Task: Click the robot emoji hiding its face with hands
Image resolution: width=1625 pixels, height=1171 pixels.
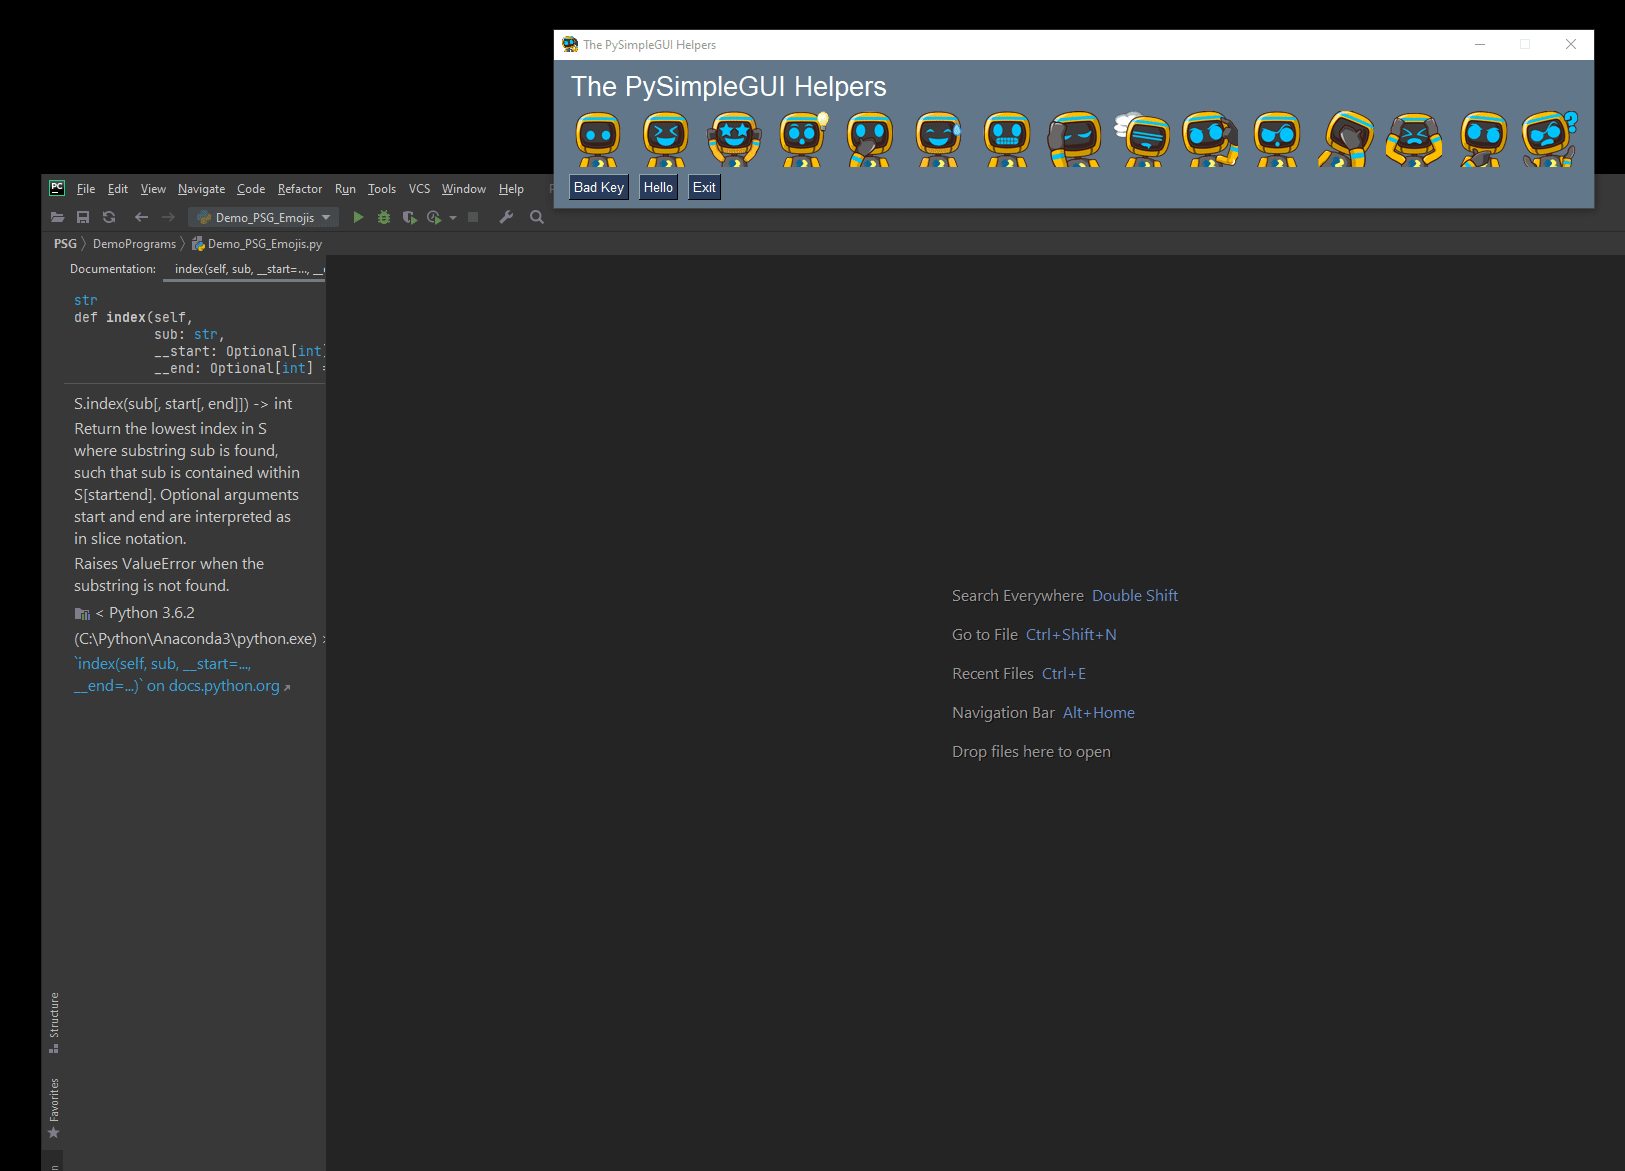Action: (x=1346, y=139)
